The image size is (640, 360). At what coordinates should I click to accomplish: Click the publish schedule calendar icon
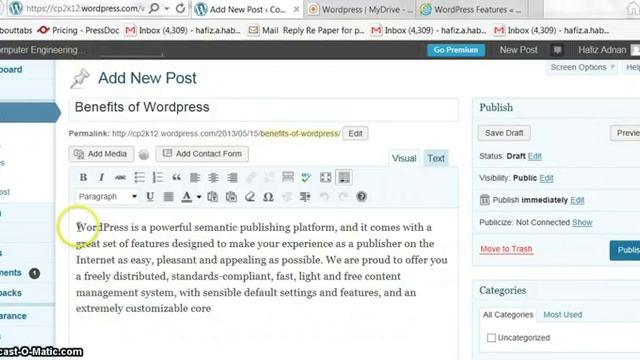(x=484, y=200)
